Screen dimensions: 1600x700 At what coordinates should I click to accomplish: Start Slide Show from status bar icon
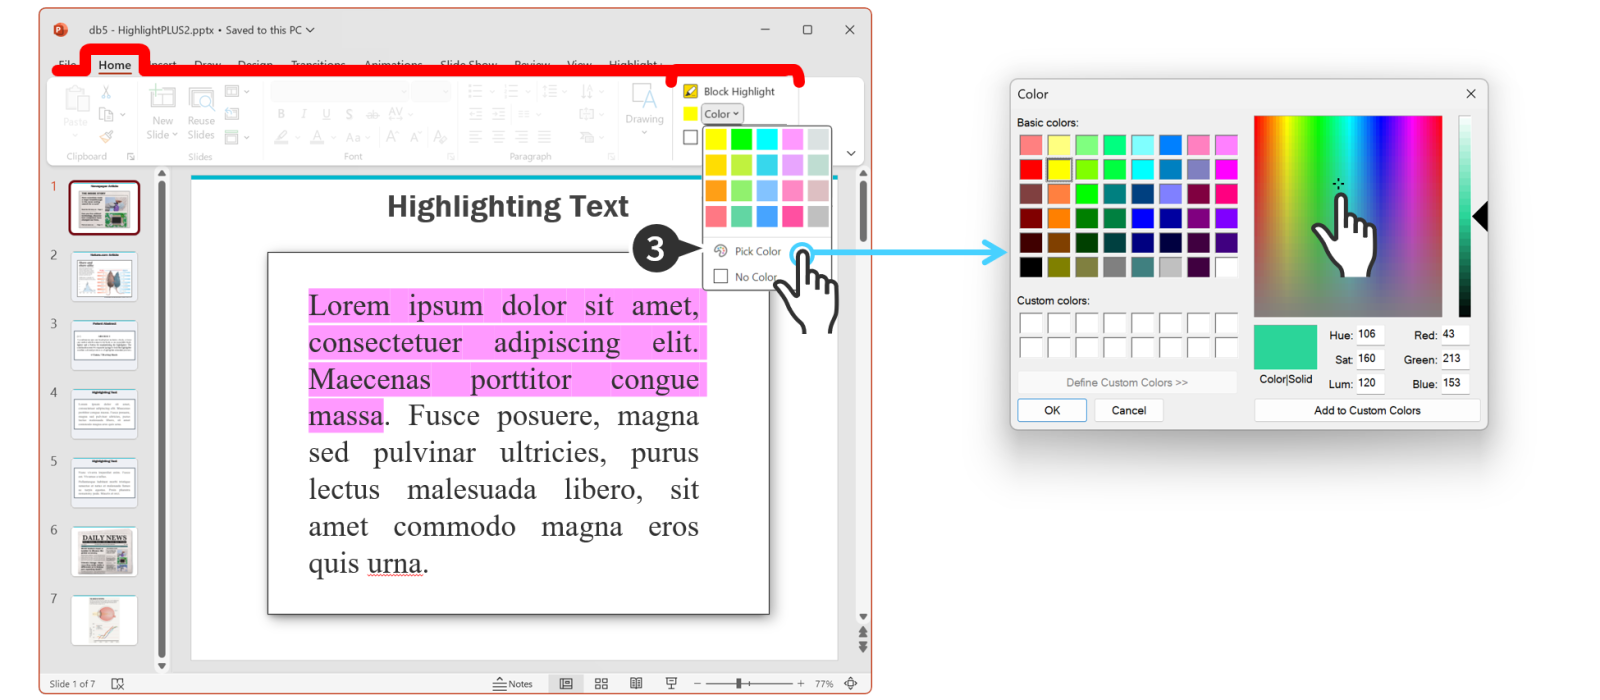tap(671, 684)
